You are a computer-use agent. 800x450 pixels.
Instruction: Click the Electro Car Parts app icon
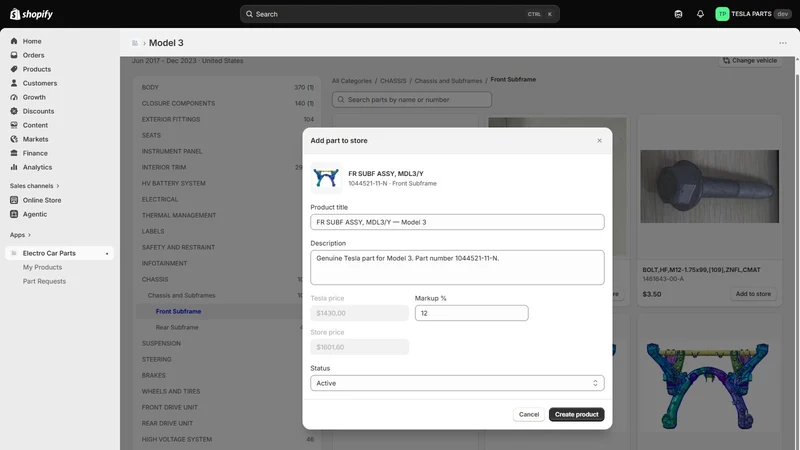tap(14, 253)
